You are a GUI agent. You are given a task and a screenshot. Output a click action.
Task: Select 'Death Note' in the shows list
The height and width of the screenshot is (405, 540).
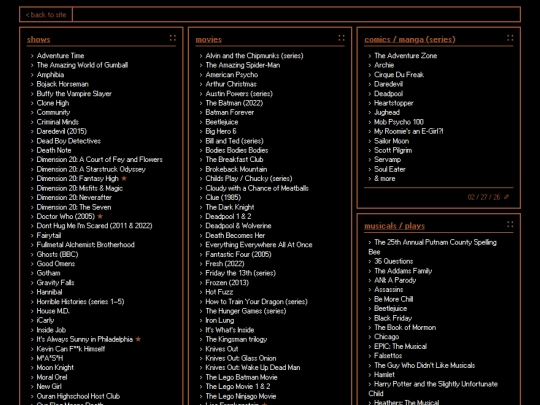(54, 150)
